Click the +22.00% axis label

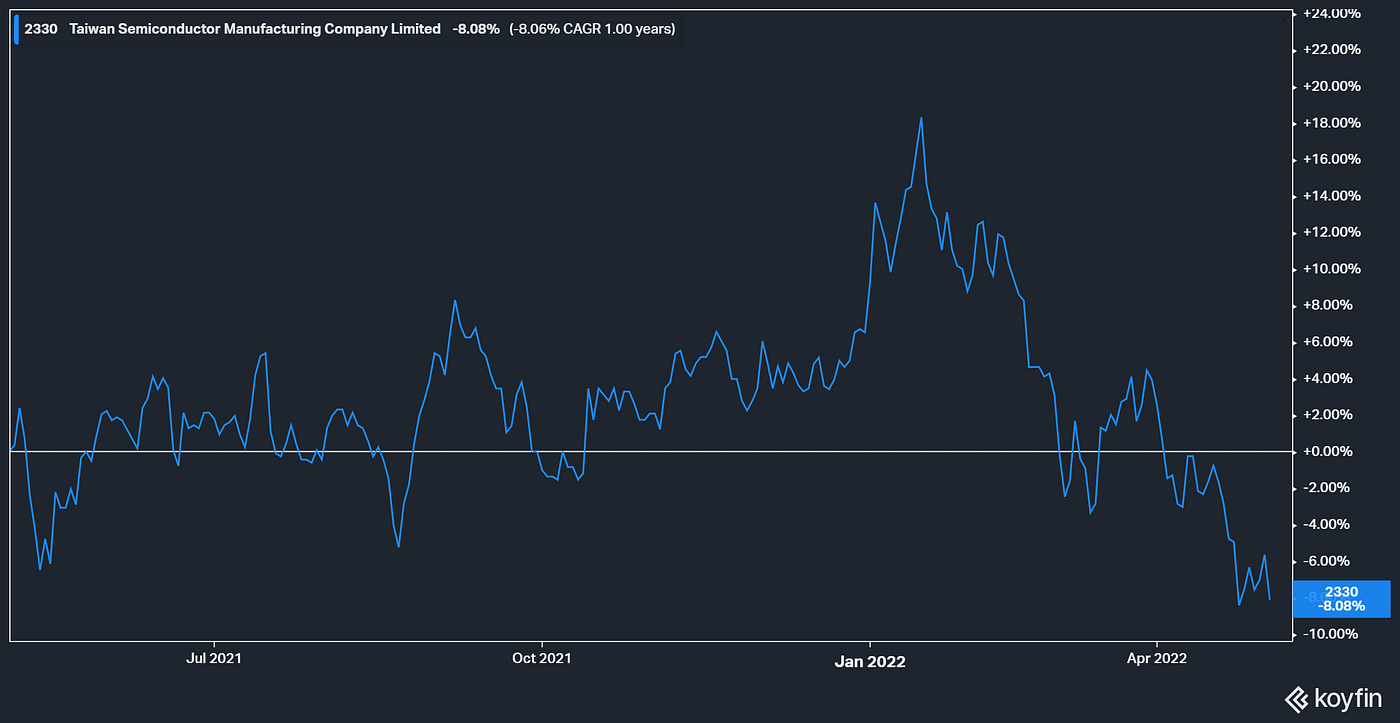pos(1331,49)
